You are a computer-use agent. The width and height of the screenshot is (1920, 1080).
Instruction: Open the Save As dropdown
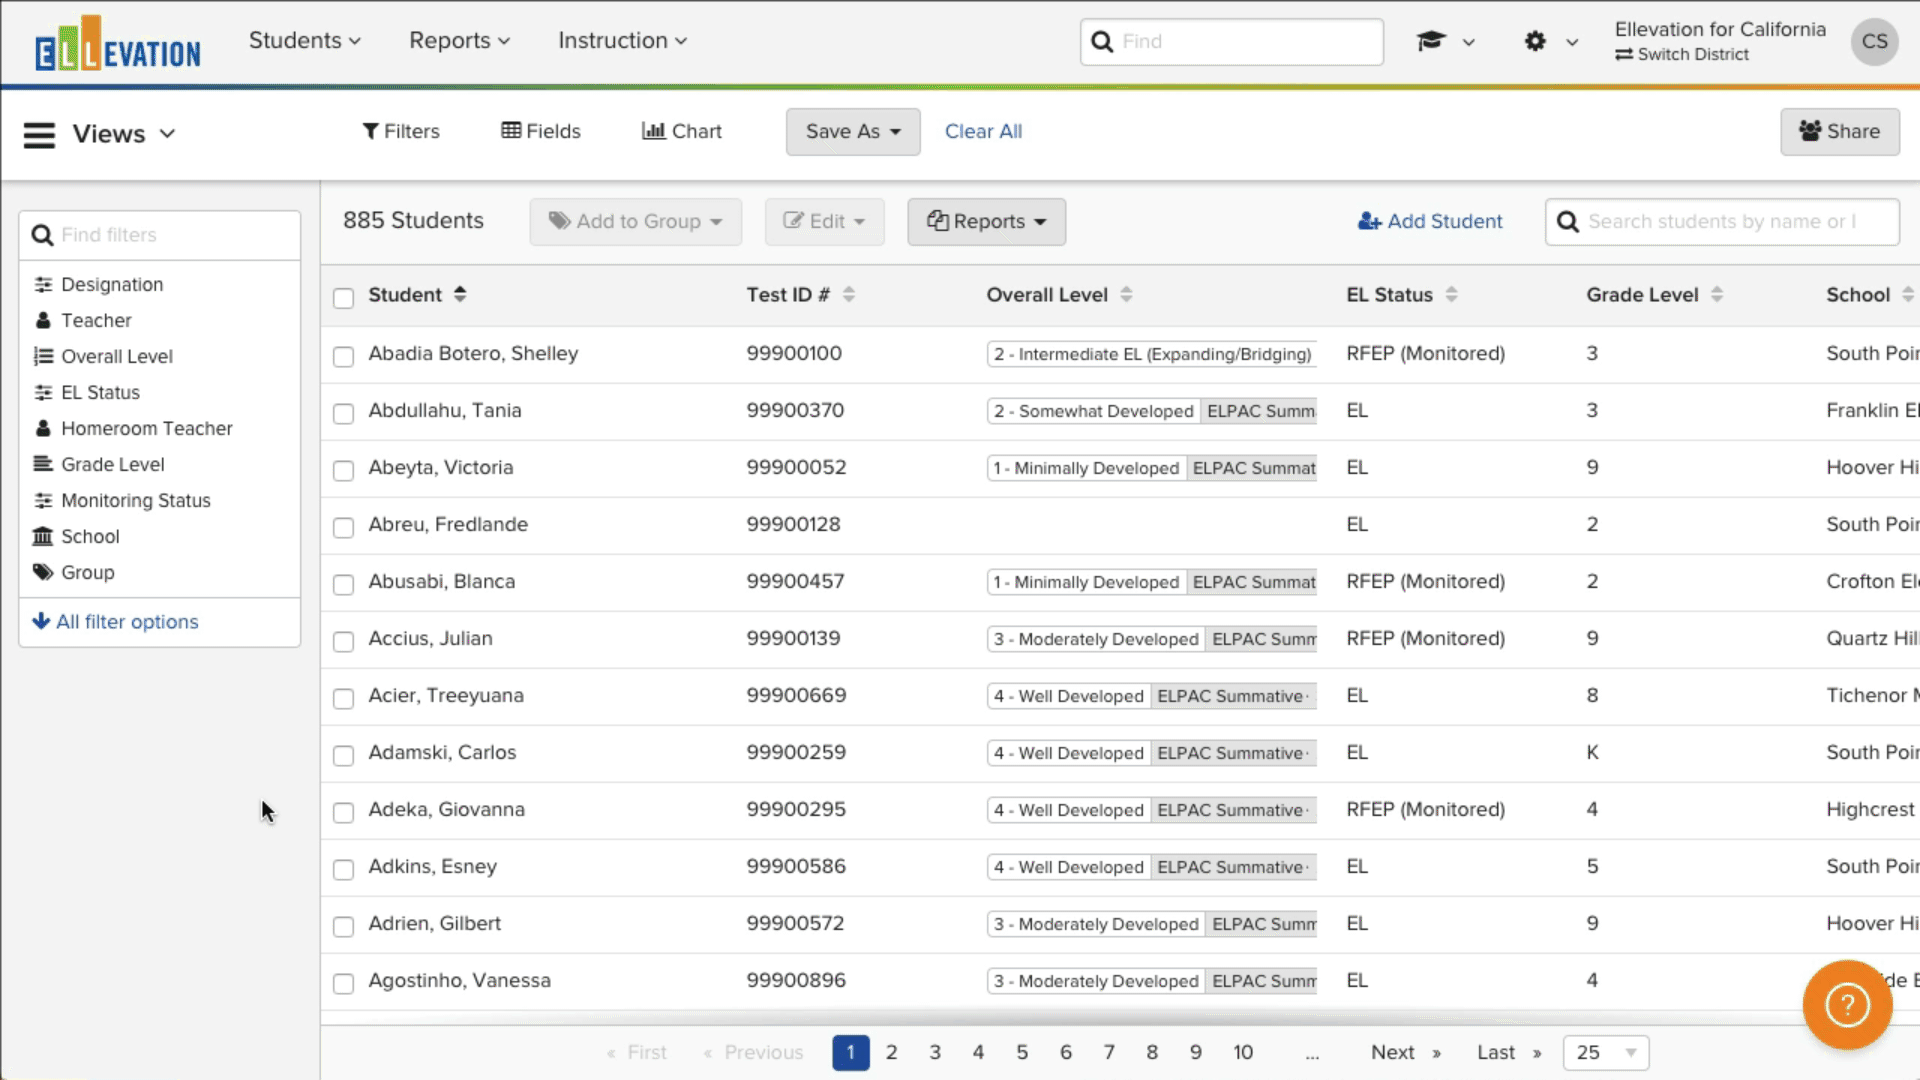click(x=853, y=132)
